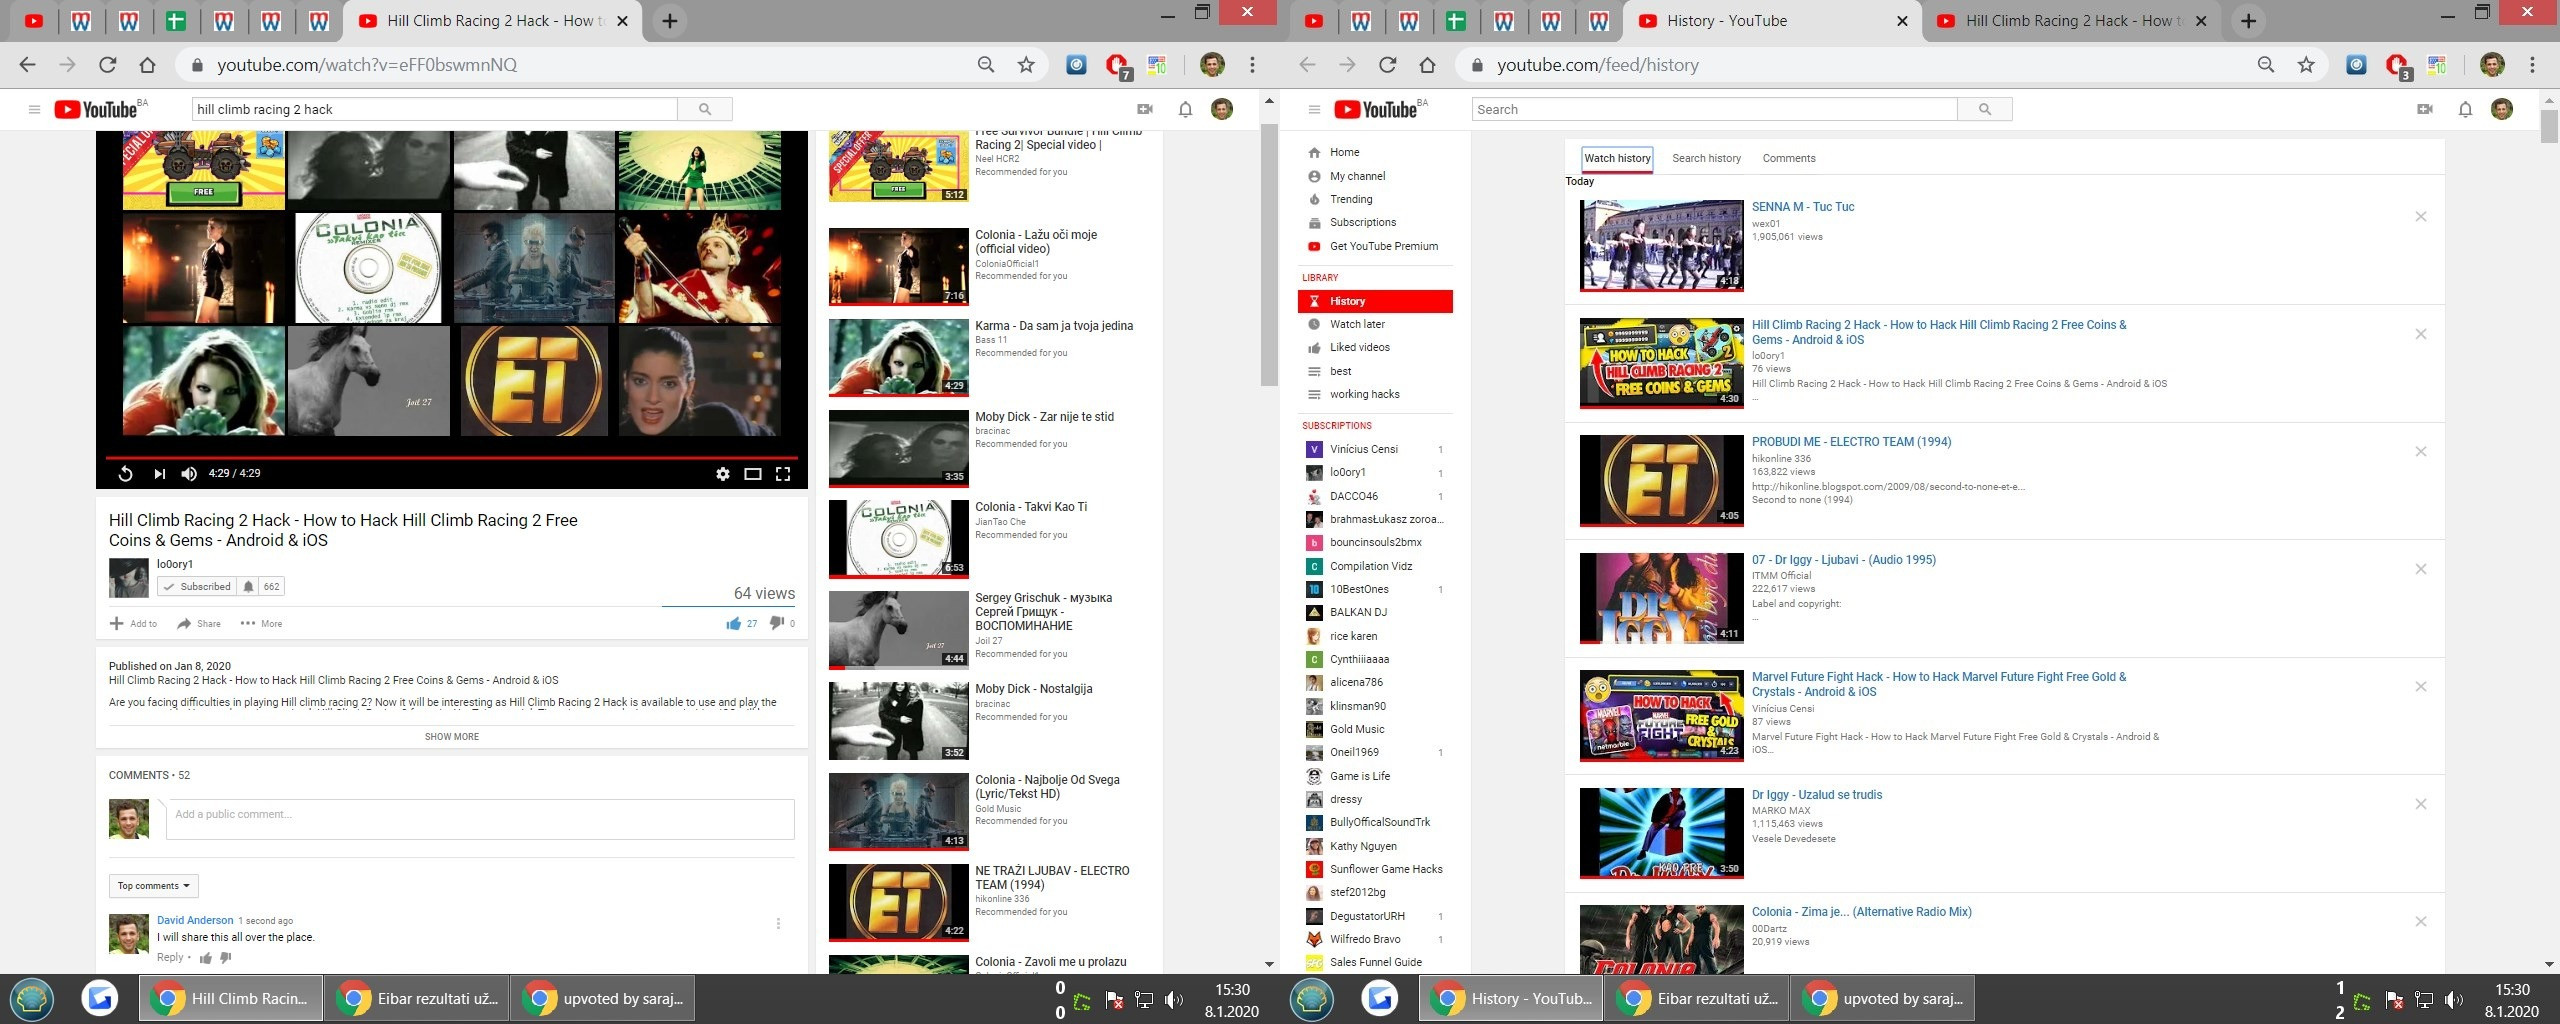Image resolution: width=2560 pixels, height=1024 pixels.
Task: Click next video icon in player
Action: (x=159, y=474)
